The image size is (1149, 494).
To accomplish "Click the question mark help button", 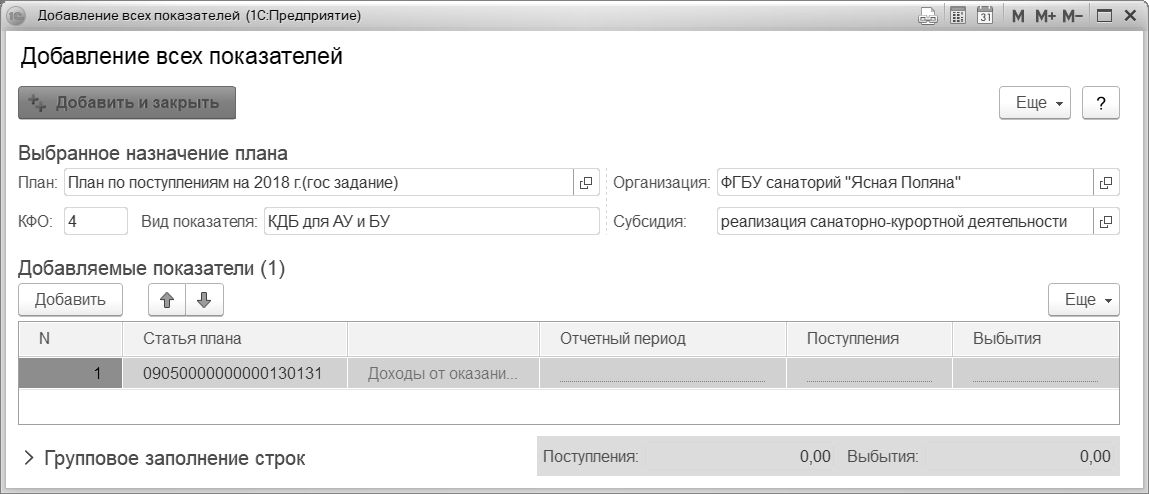I will coord(1101,103).
